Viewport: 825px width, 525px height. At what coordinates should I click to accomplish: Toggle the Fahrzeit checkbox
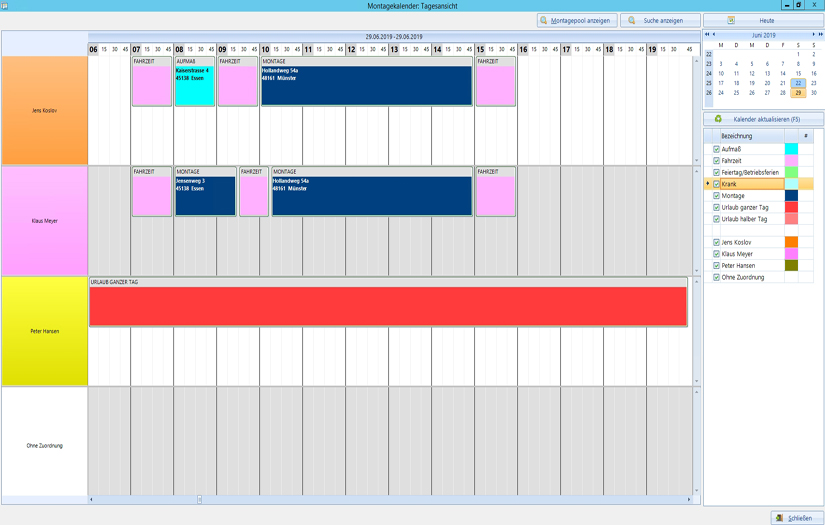click(716, 161)
